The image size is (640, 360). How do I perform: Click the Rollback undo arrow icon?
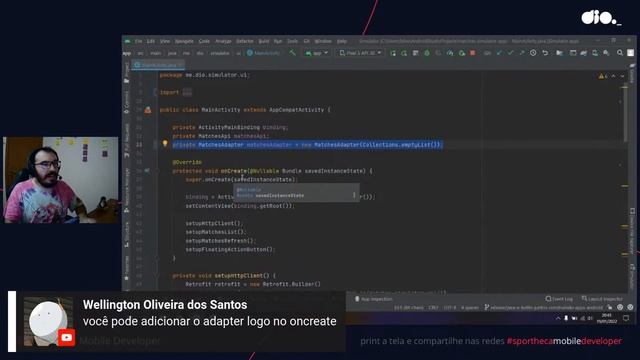click(545, 53)
